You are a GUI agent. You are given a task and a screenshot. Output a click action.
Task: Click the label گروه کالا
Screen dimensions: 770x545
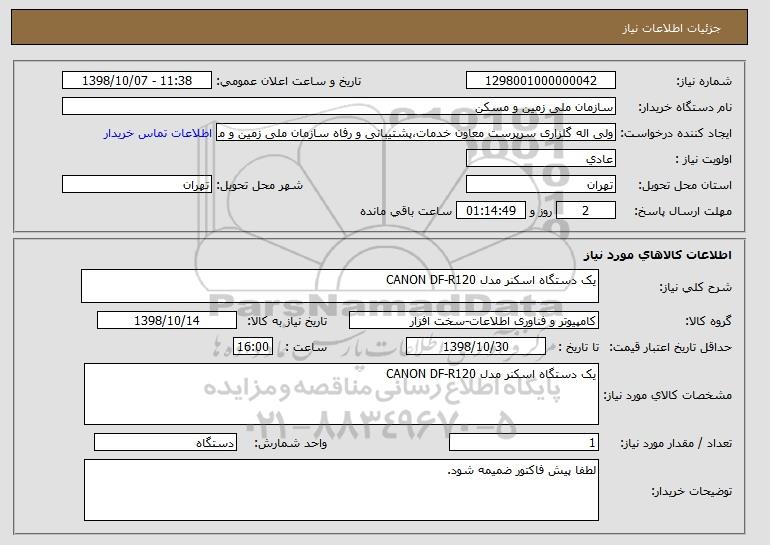(708, 321)
